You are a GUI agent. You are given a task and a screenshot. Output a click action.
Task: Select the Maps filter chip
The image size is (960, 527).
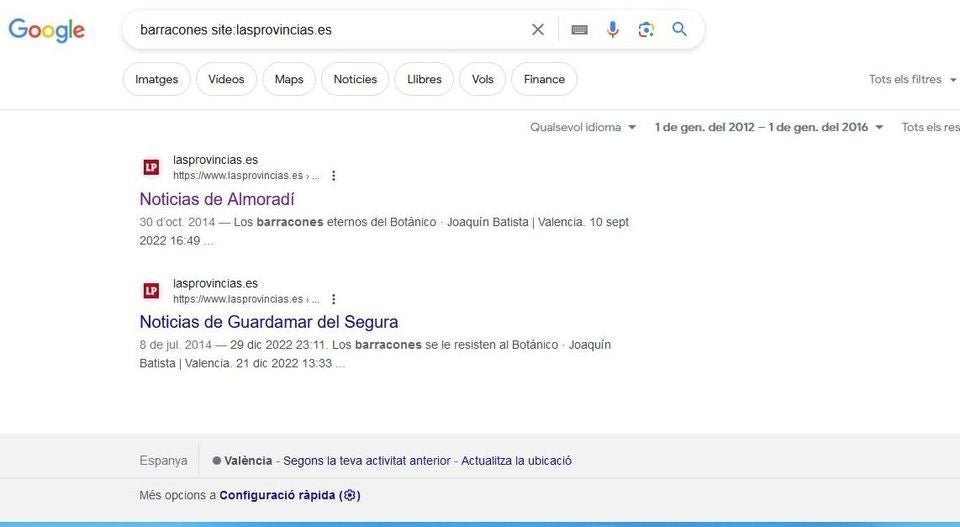[289, 79]
